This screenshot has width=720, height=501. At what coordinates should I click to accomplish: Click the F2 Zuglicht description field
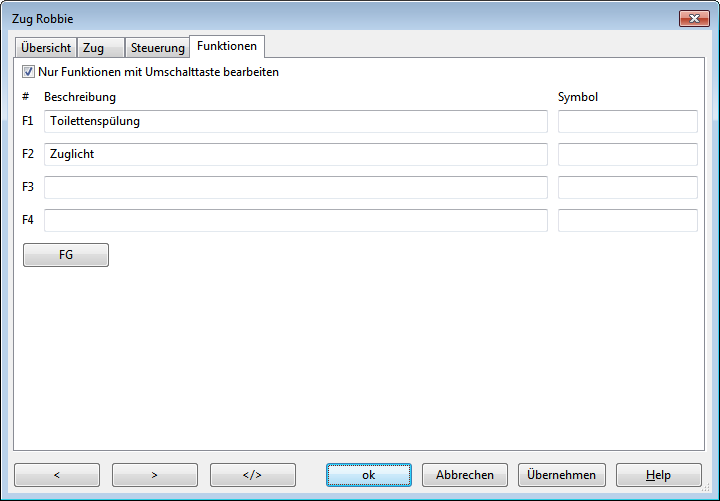point(295,154)
